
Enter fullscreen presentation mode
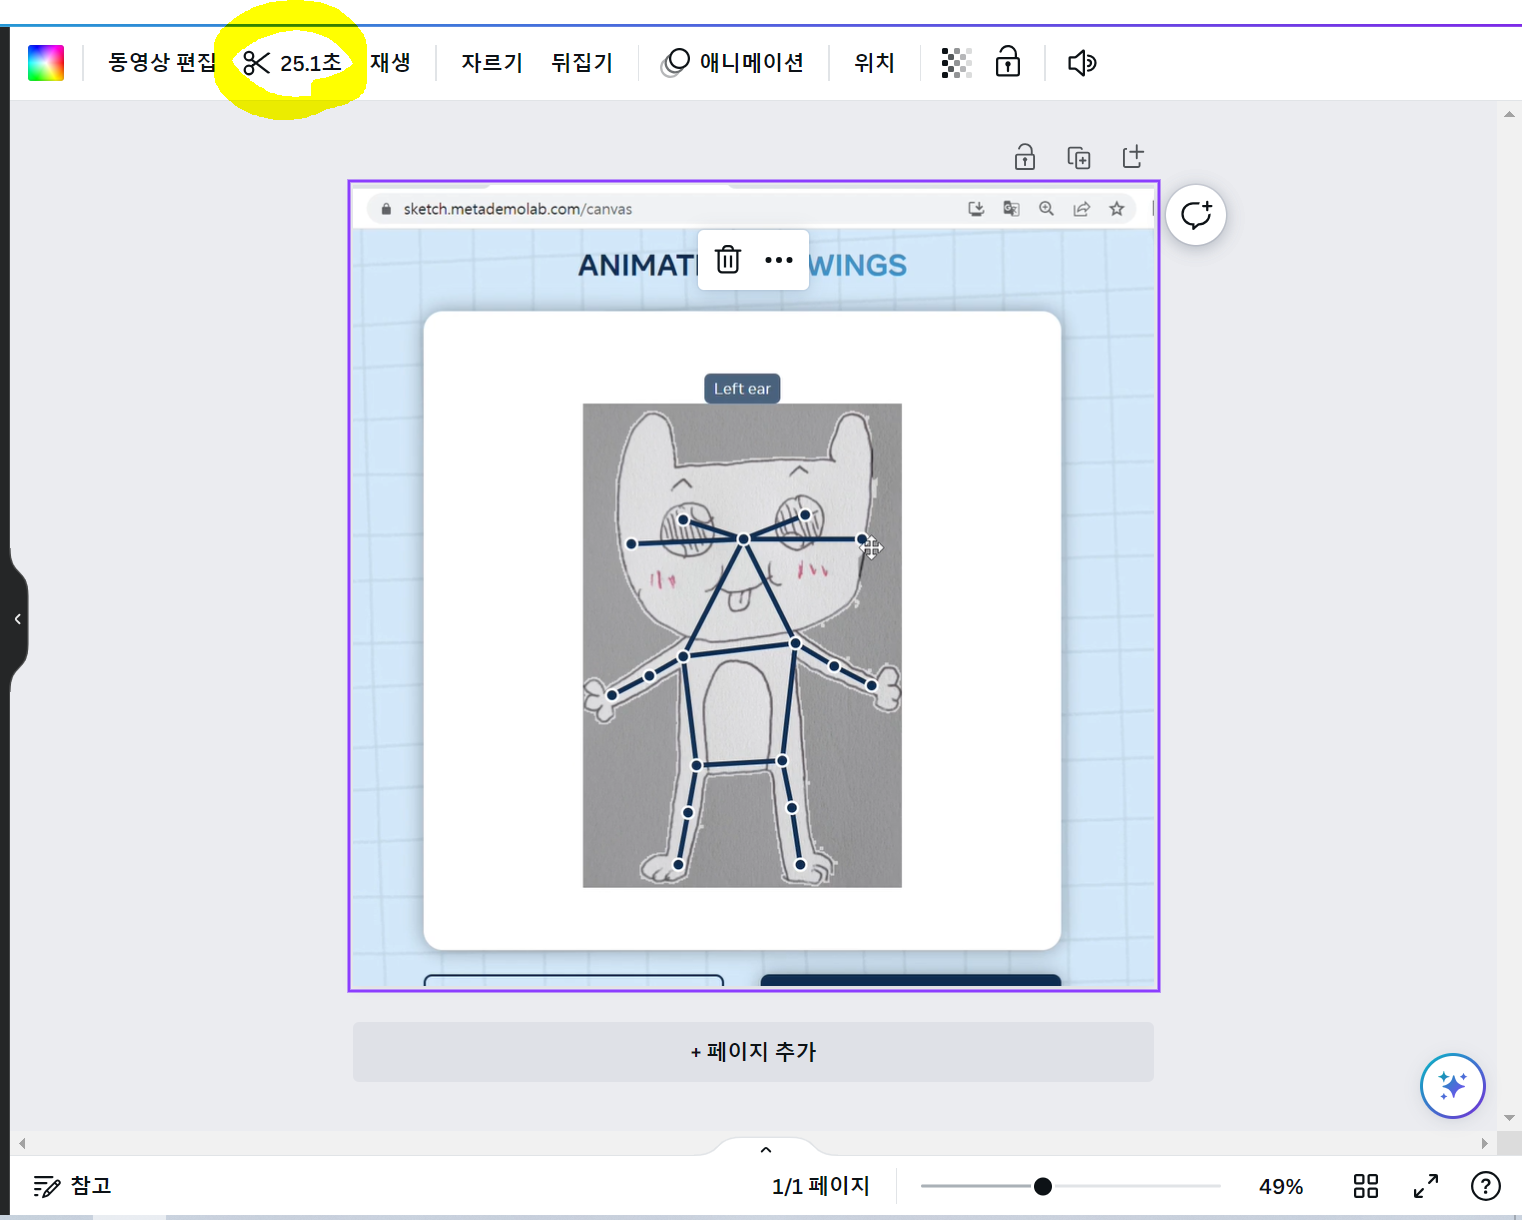pyautogui.click(x=1426, y=1186)
